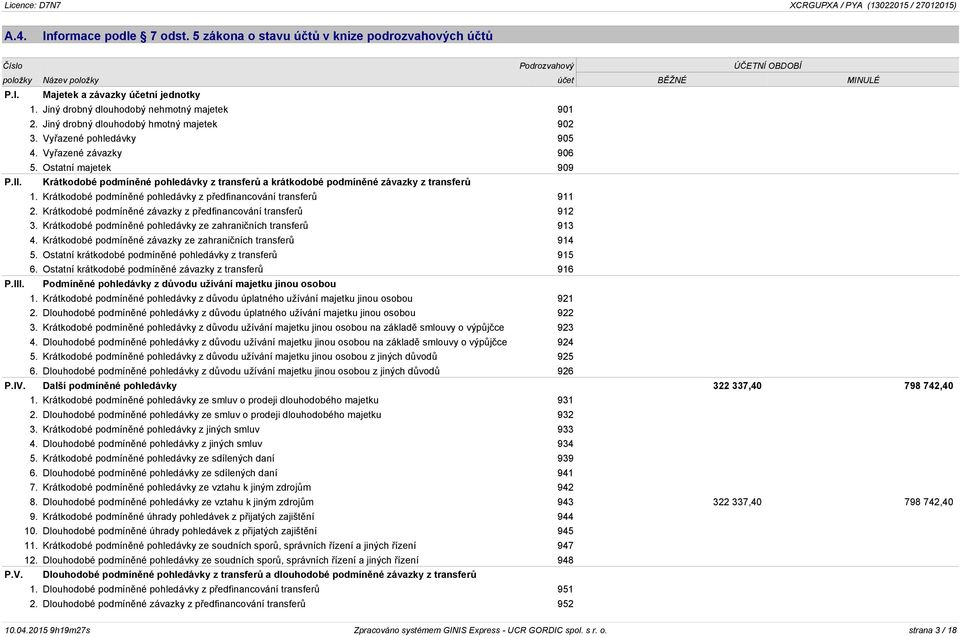Click timestamp '10.04.2015 9h19m27s' in footer
The width and height of the screenshot is (960, 637).
pyautogui.click(x=47, y=630)
